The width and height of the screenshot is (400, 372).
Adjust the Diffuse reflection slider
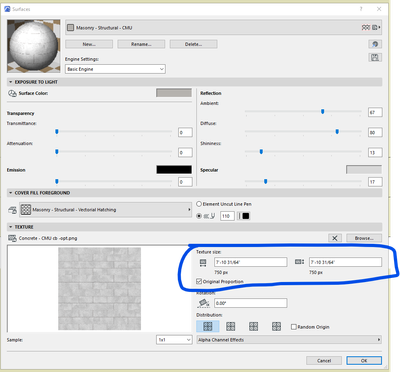pos(337,132)
